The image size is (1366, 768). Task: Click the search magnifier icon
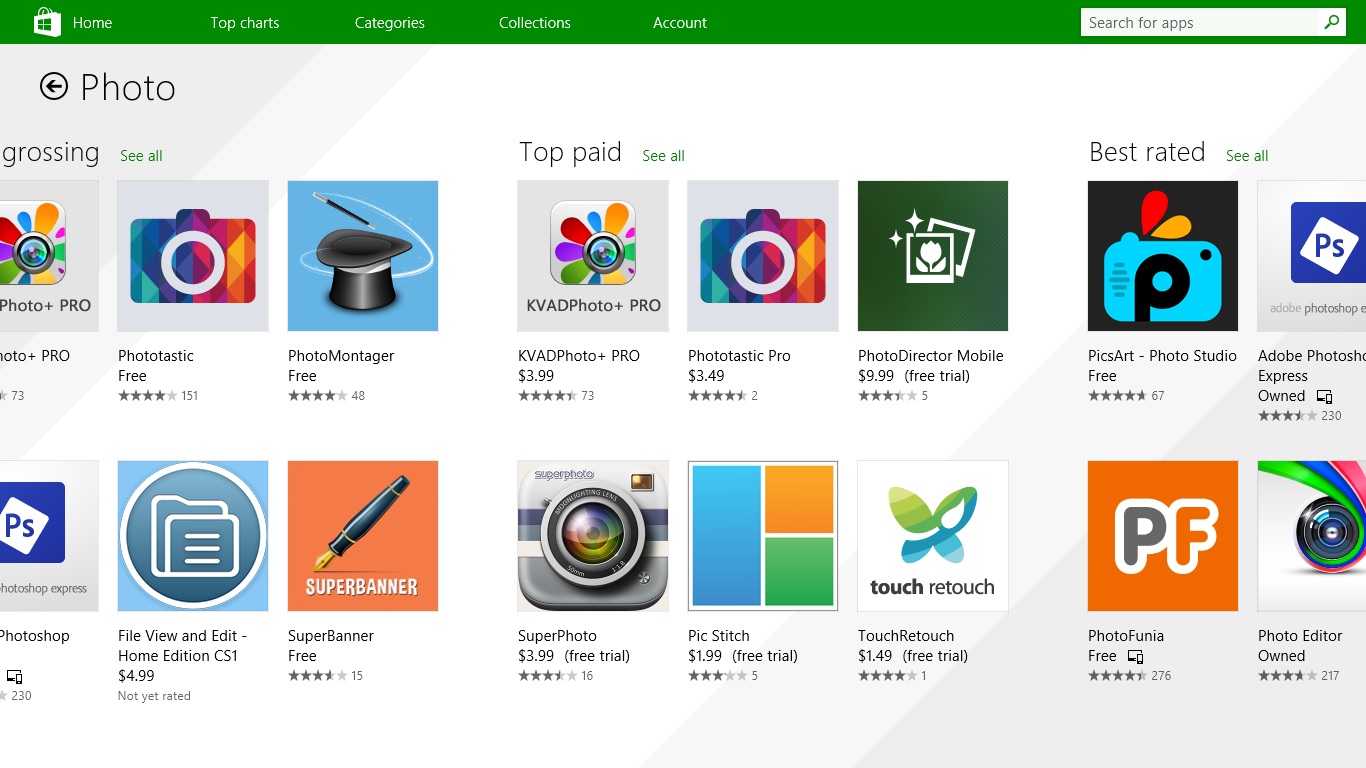[x=1331, y=22]
